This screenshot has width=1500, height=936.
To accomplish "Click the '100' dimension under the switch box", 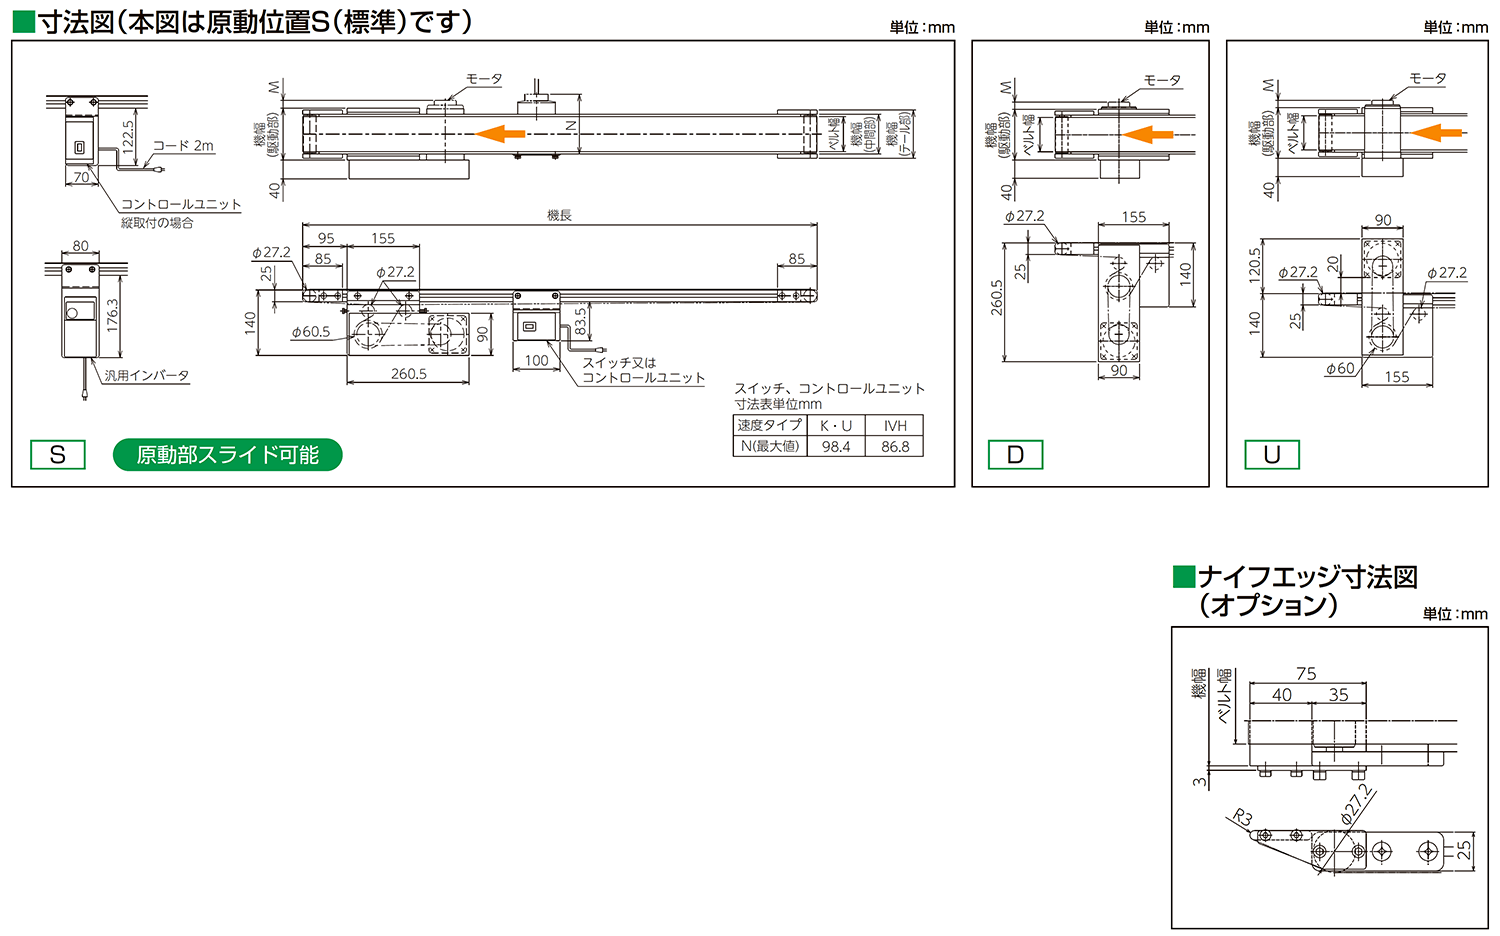I will click(537, 361).
